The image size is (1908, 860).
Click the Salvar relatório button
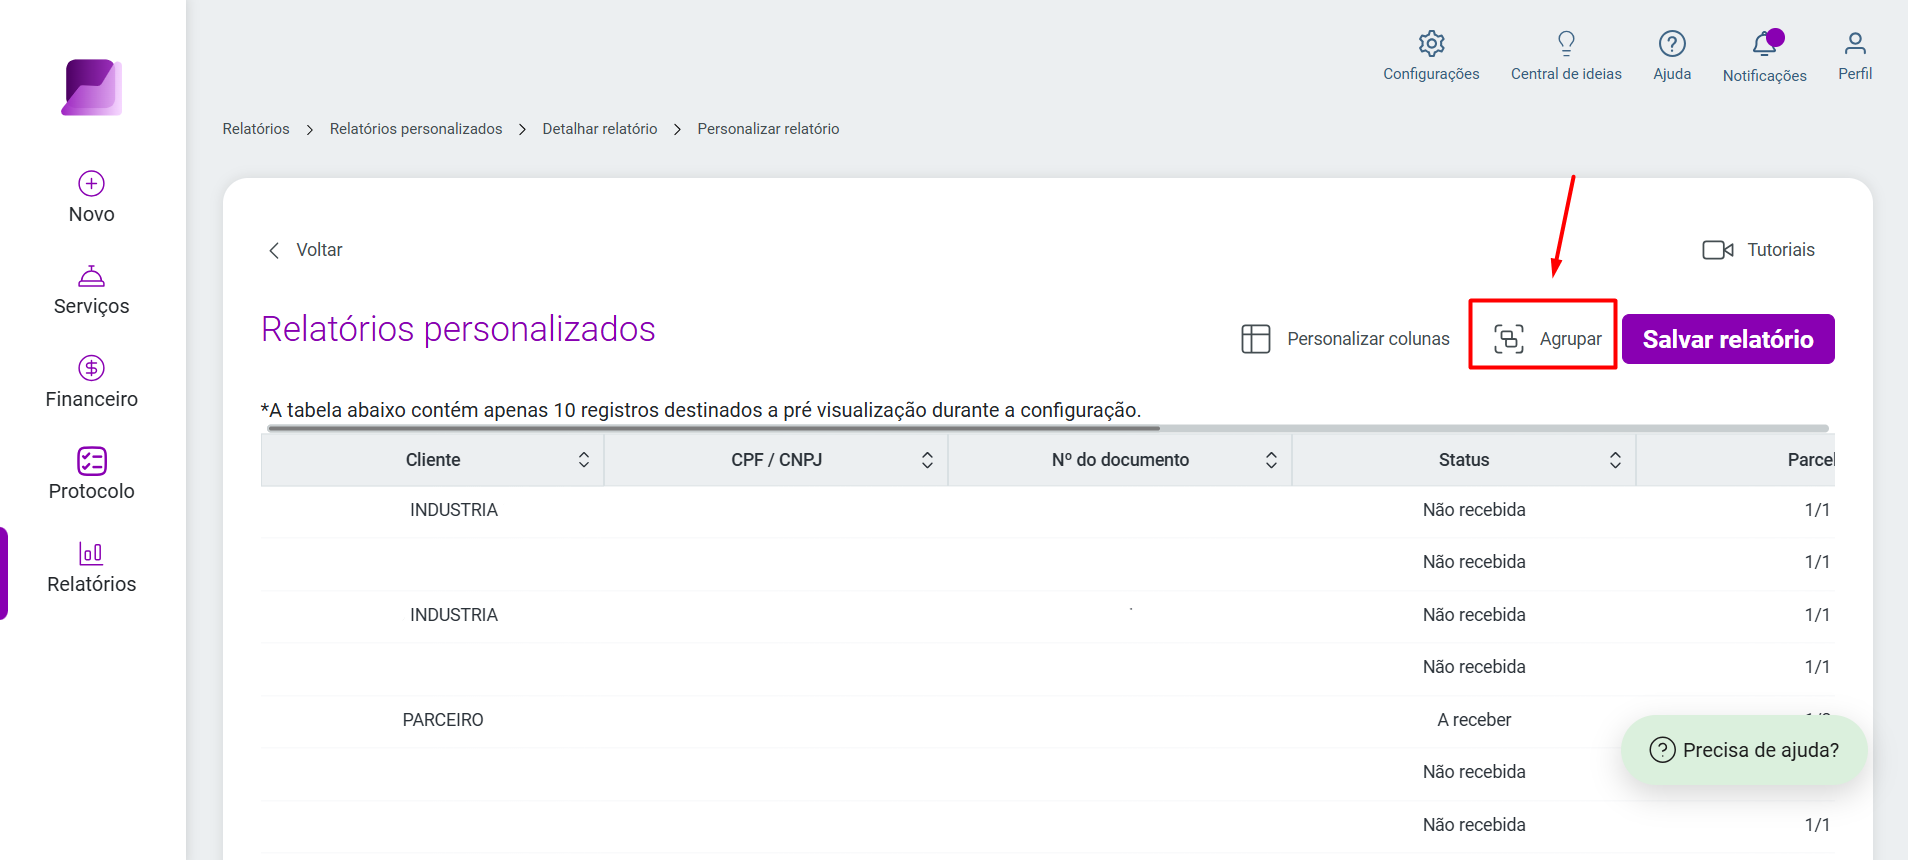coord(1728,339)
